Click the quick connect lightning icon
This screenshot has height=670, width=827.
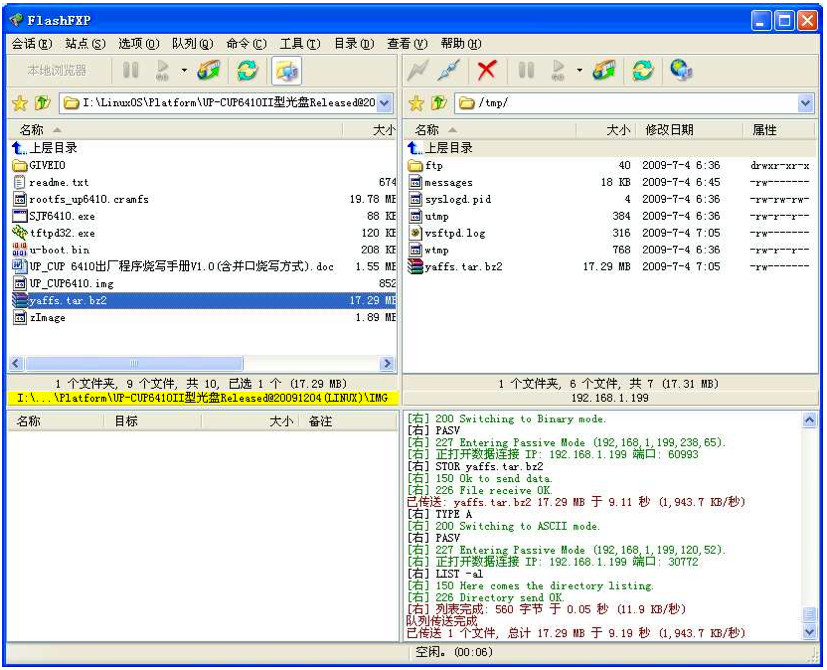417,70
